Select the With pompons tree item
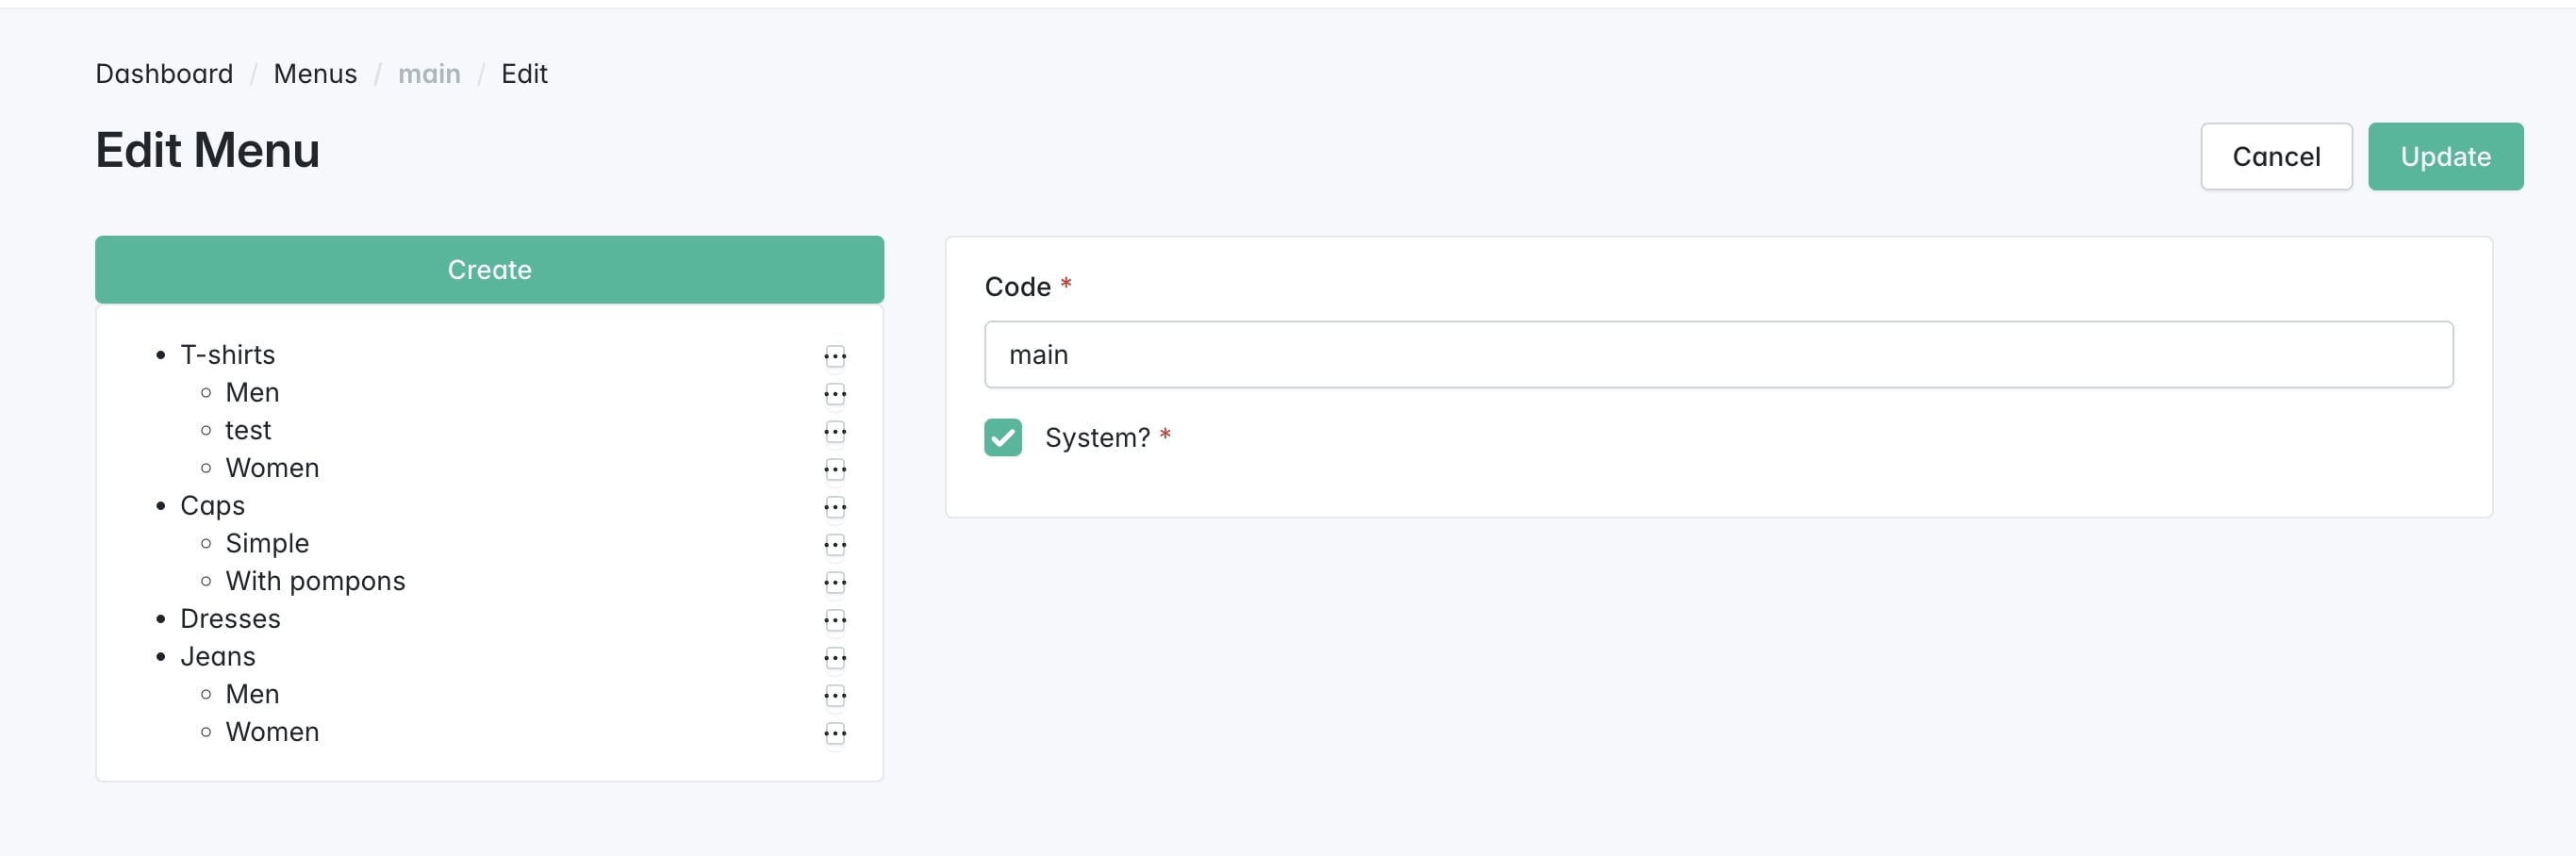2576x856 pixels. point(315,581)
